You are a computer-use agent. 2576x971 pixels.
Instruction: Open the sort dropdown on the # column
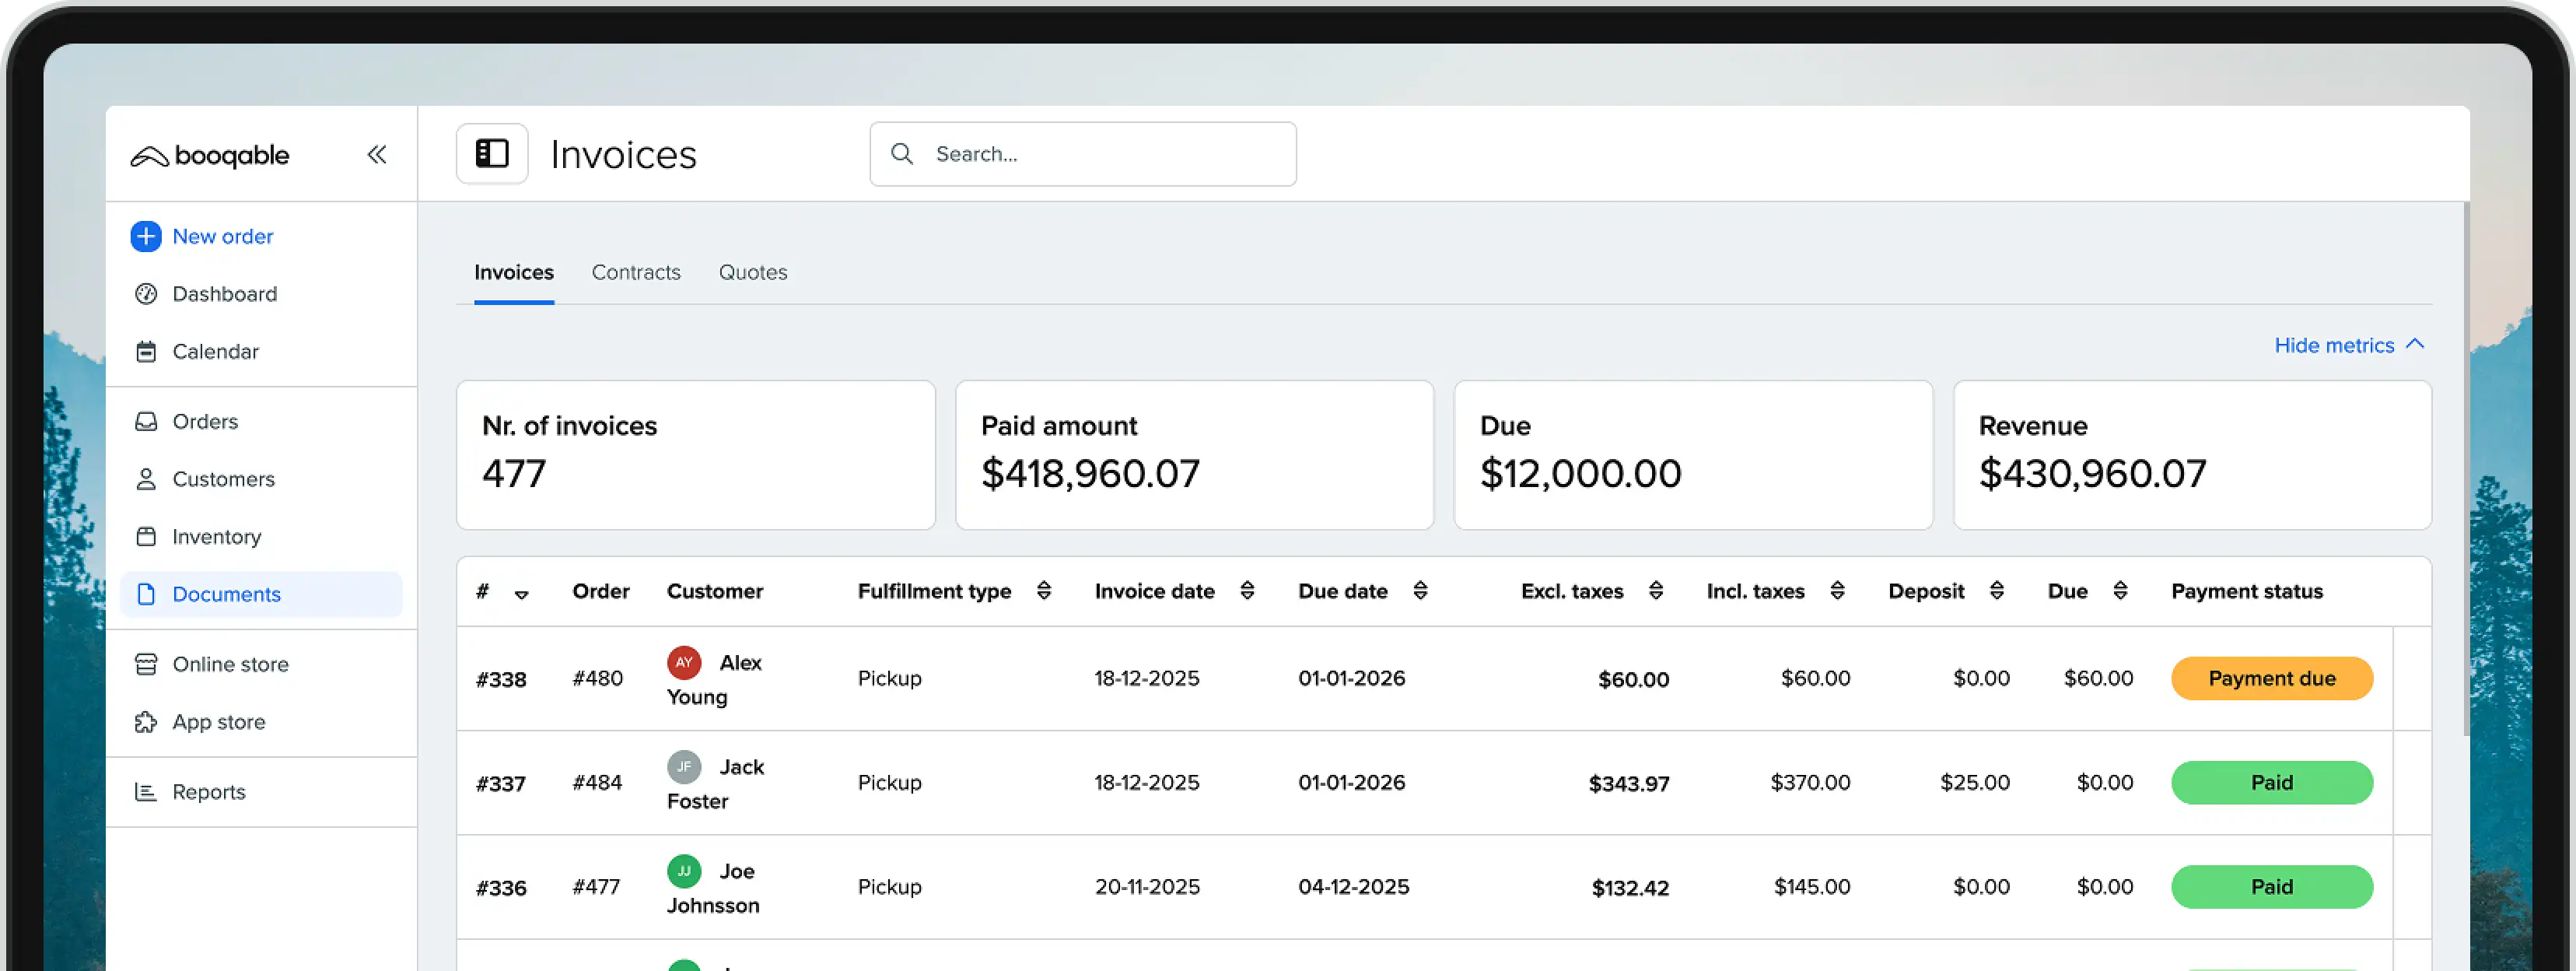coord(521,594)
